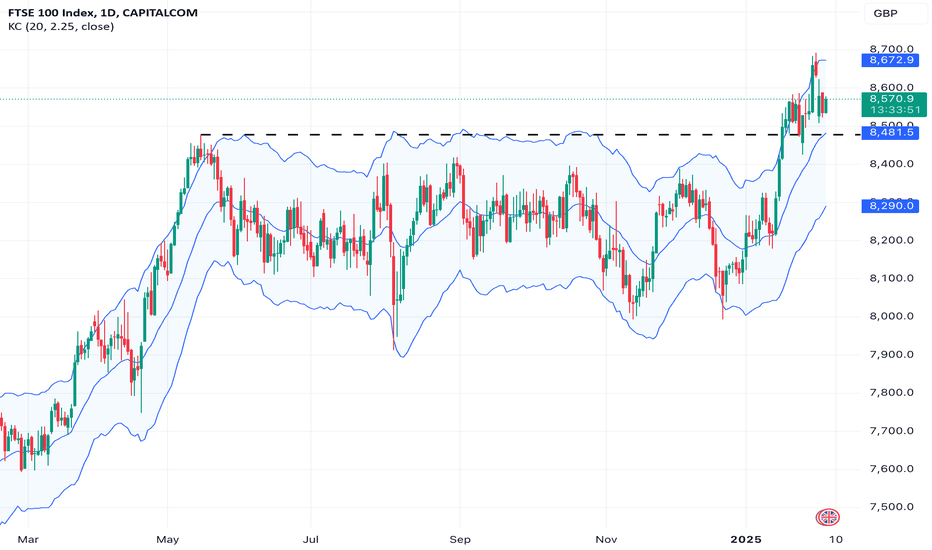
Task: Click the 8,000.0 price axis label
Action: click(x=891, y=316)
